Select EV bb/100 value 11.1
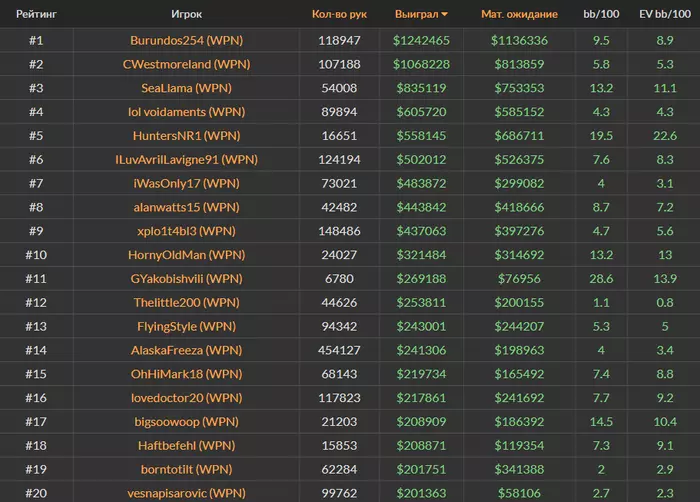 tap(665, 88)
